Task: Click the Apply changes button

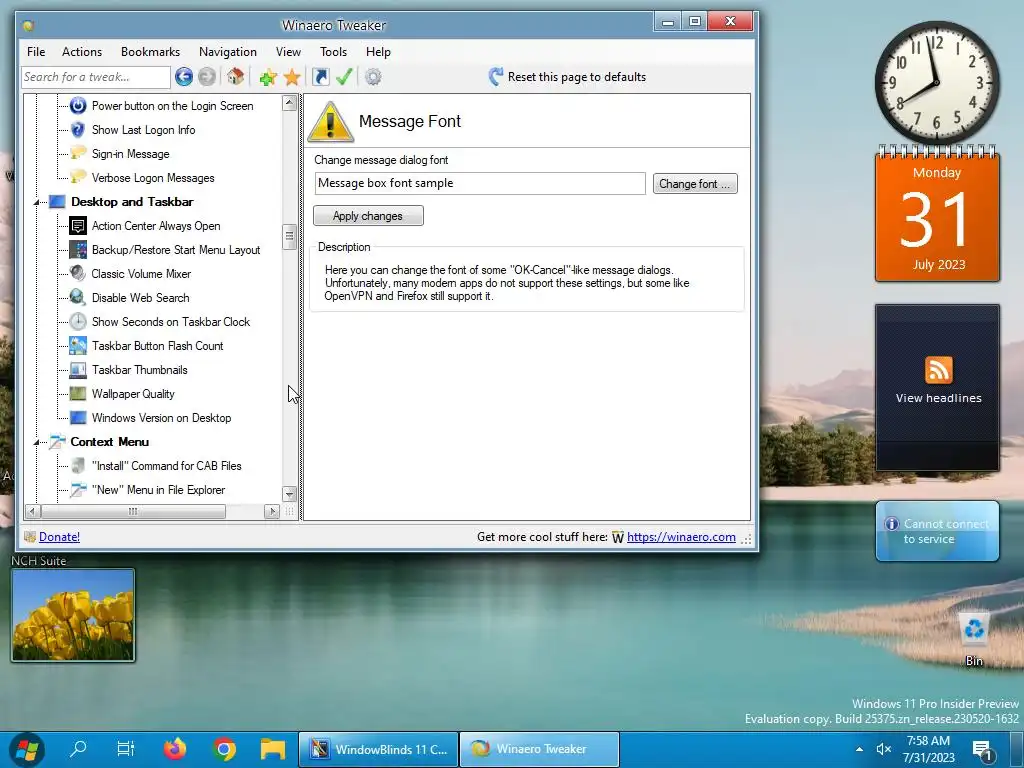Action: pyautogui.click(x=368, y=216)
